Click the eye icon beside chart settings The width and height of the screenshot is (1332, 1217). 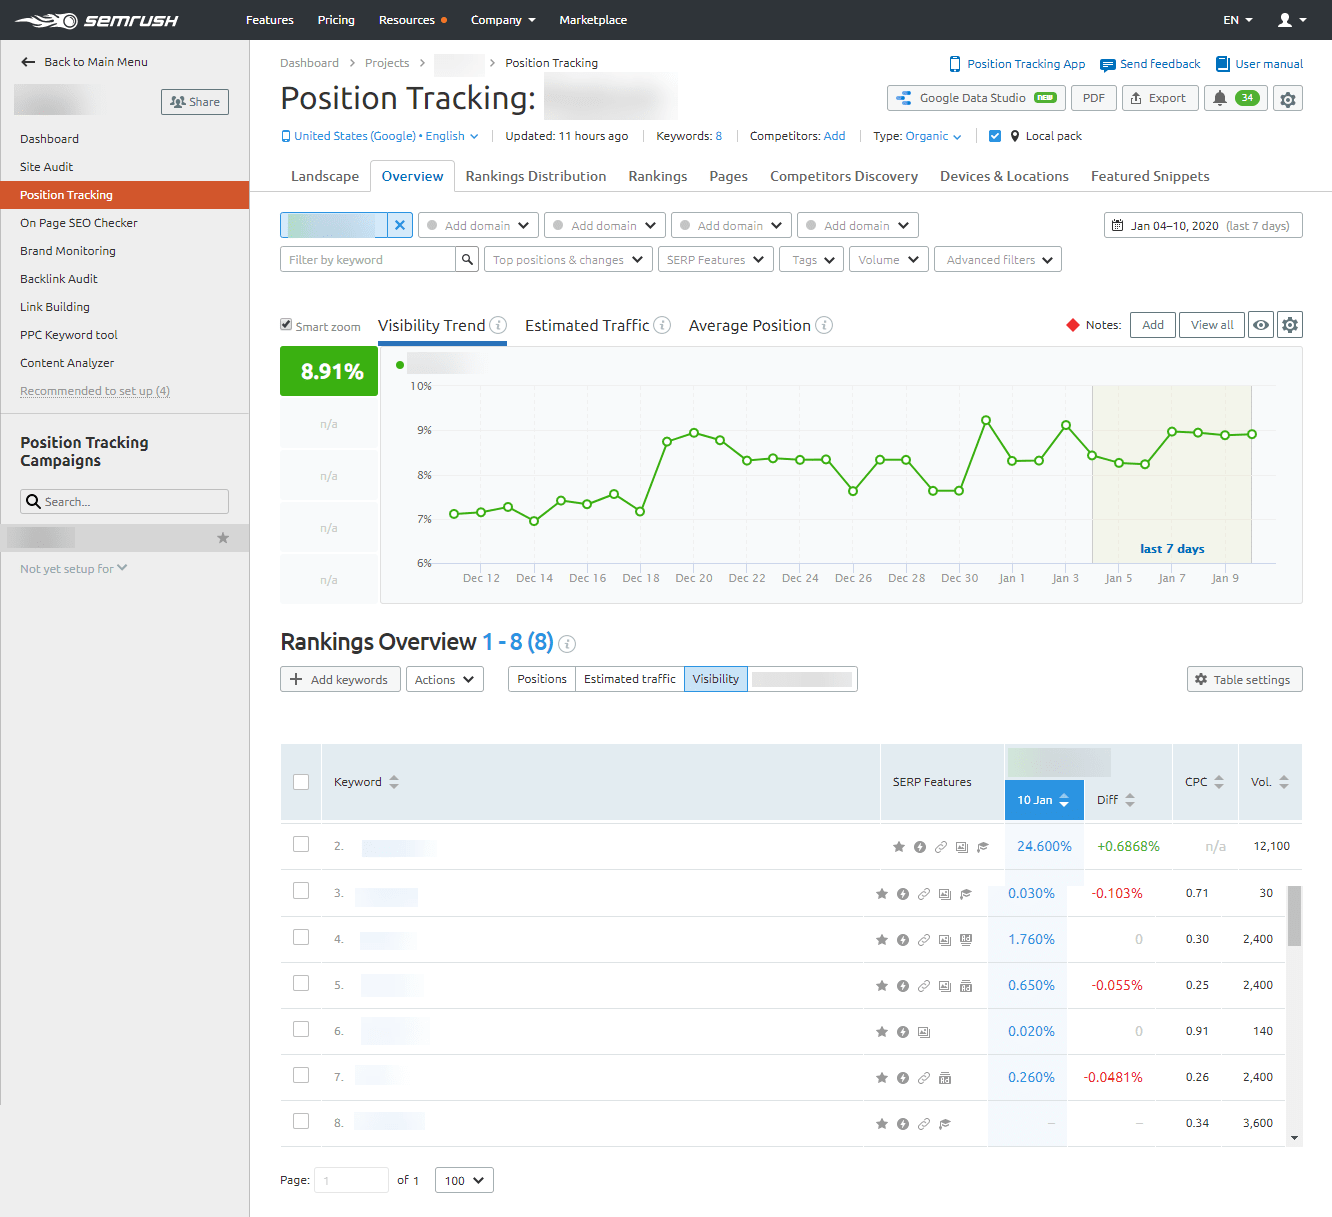click(1260, 325)
